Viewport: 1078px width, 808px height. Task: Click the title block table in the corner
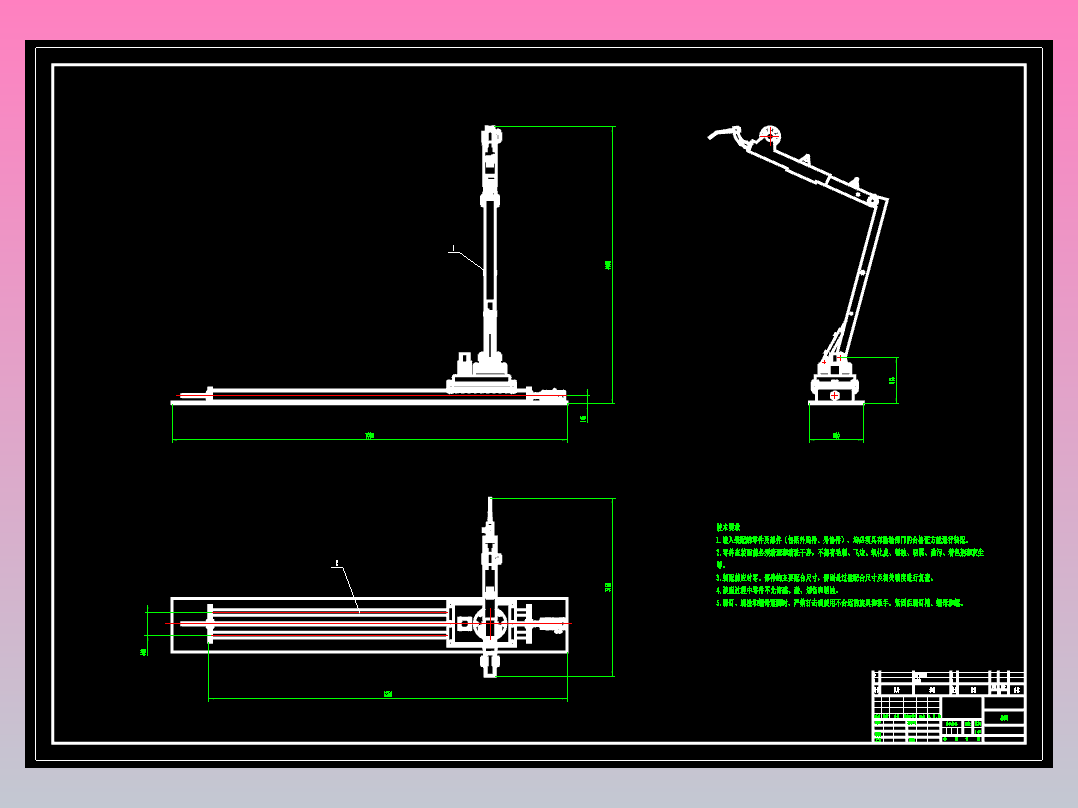pyautogui.click(x=949, y=707)
